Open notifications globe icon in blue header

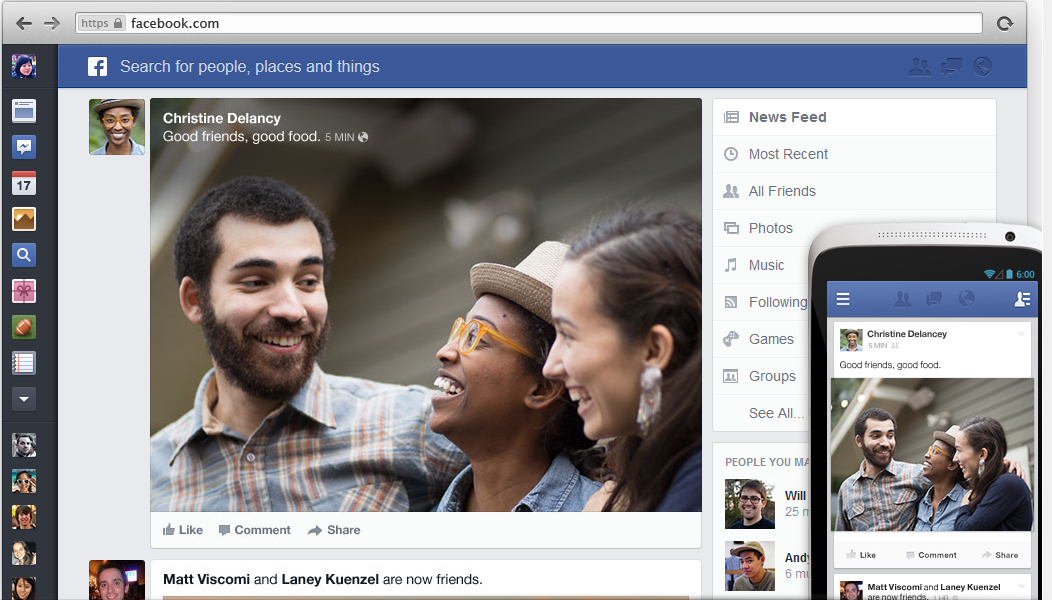tap(982, 66)
